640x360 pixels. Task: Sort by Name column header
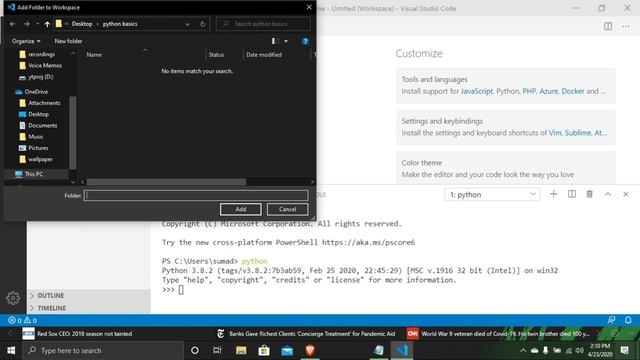point(94,55)
